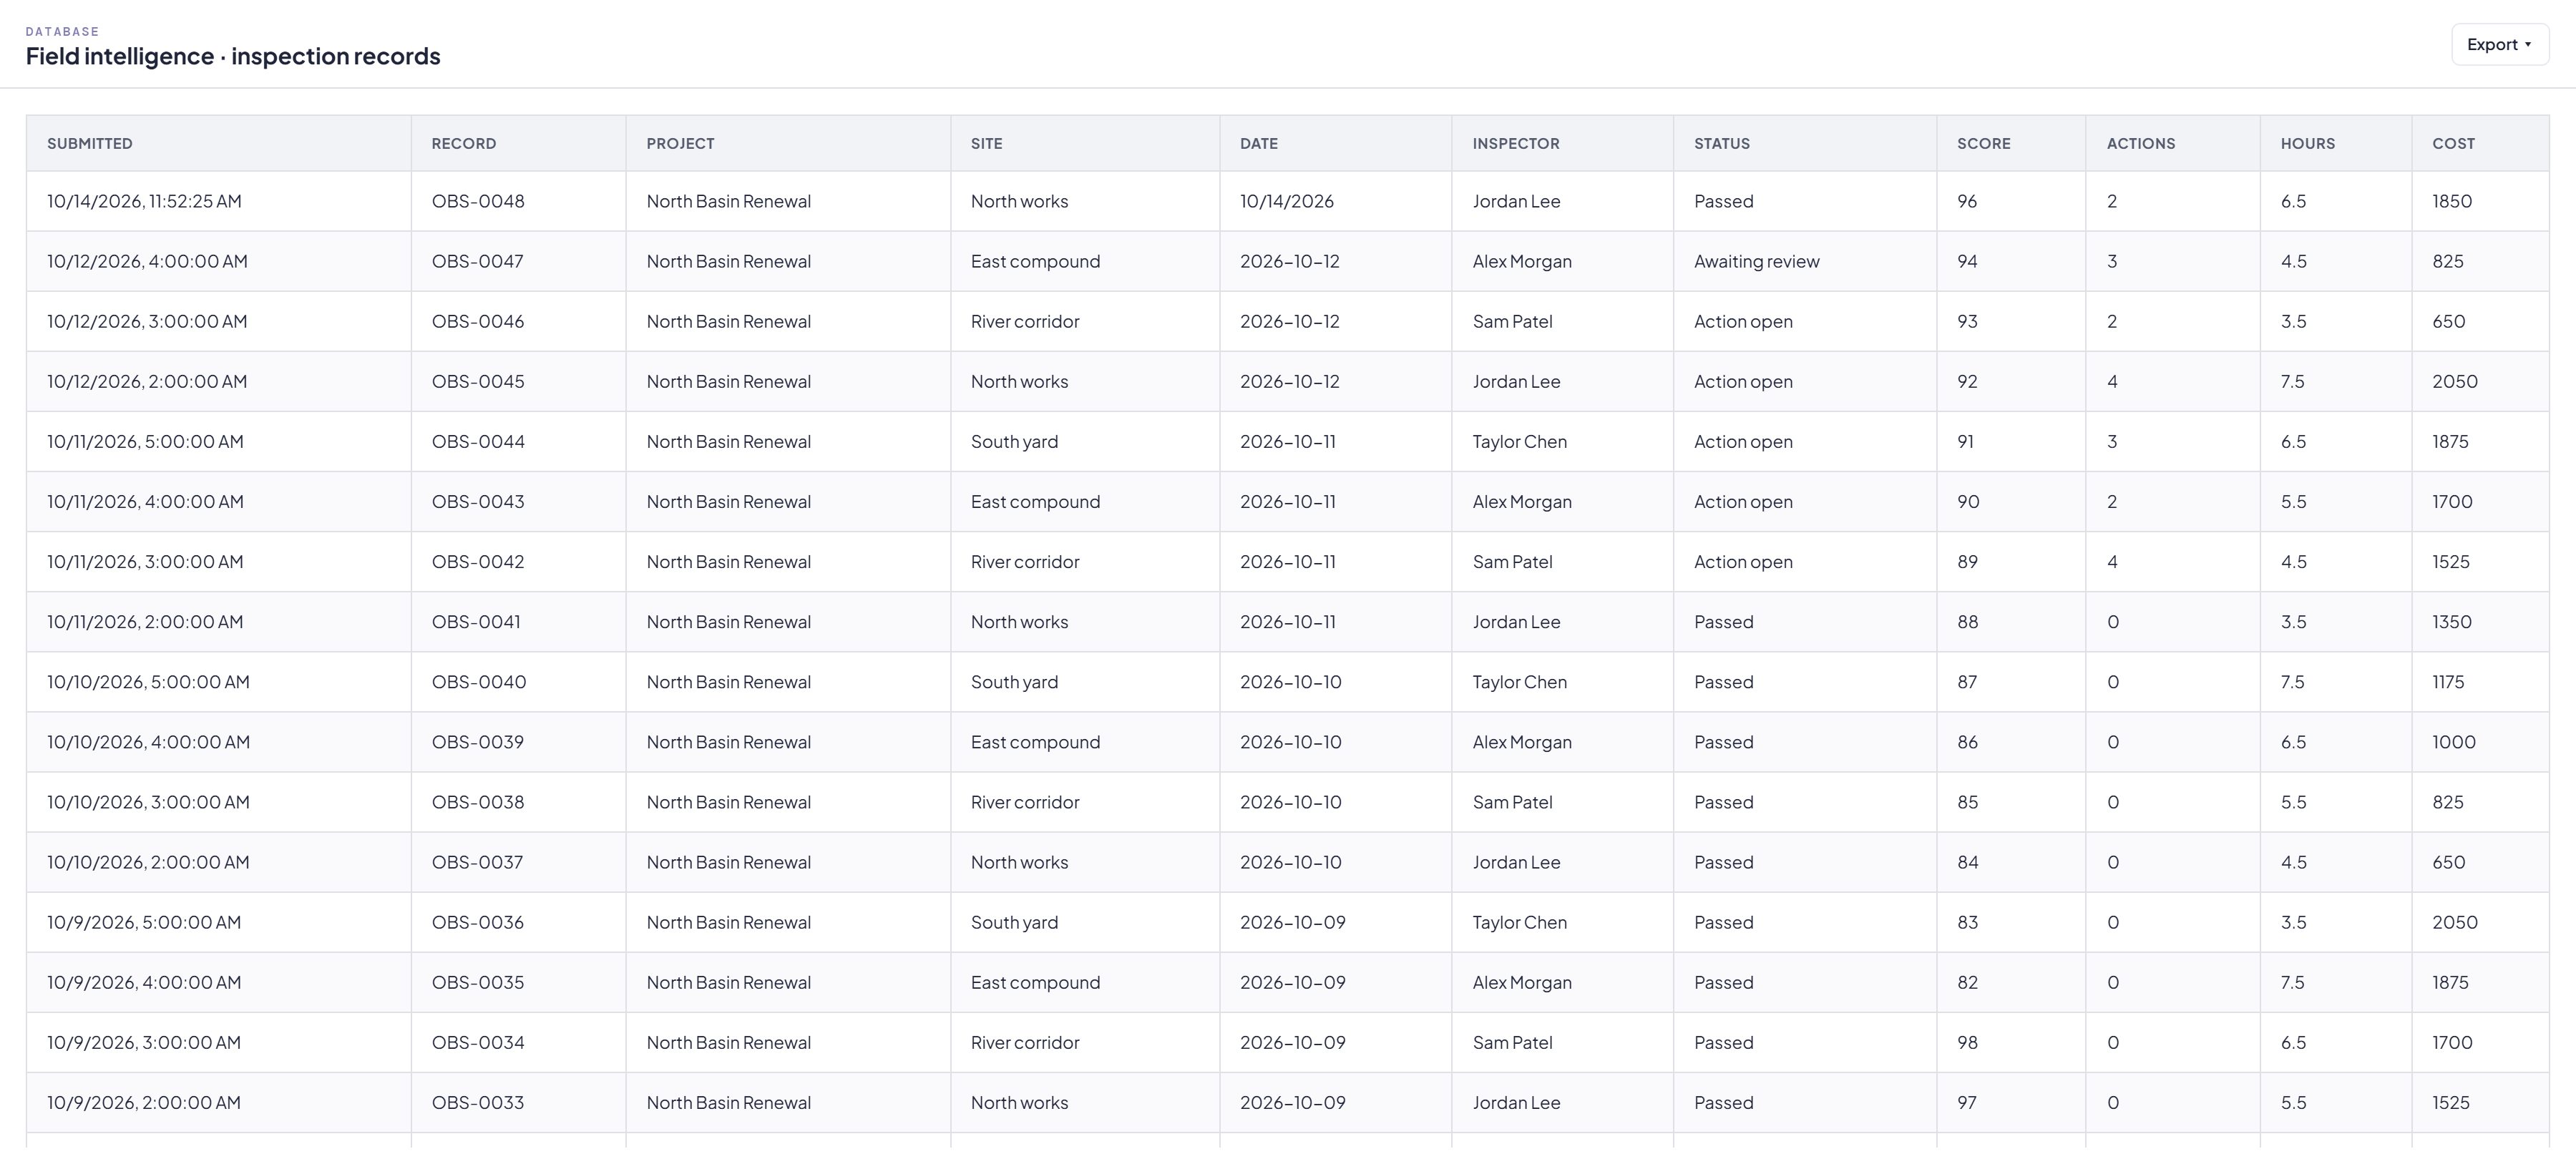Screen dimensions: 2576x1159
Task: Click the Field intelligence inspection records title
Action: coord(233,56)
